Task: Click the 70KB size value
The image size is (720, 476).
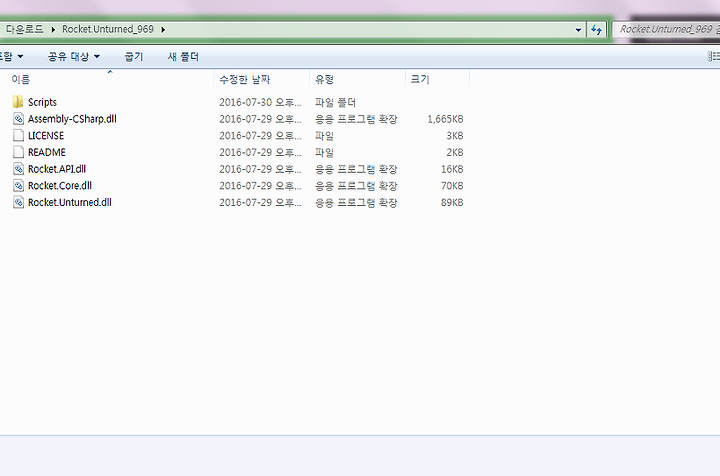Action: 452,186
